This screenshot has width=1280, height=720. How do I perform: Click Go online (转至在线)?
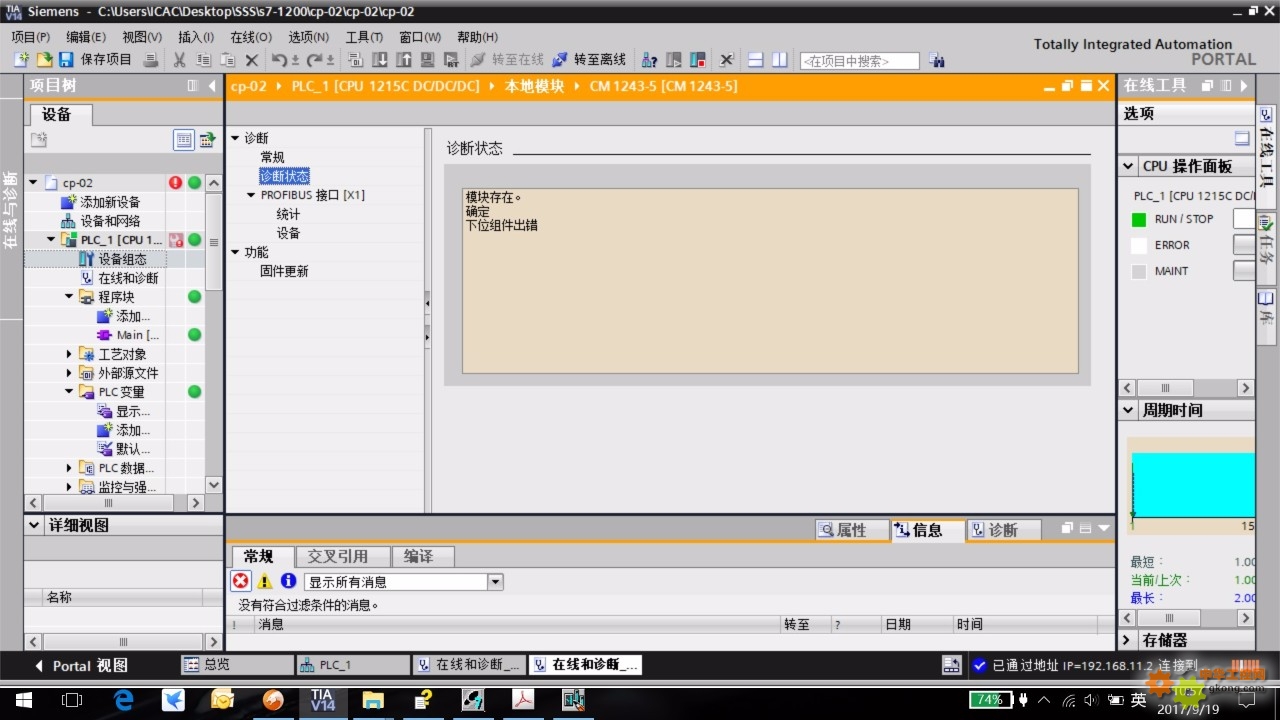click(x=507, y=60)
